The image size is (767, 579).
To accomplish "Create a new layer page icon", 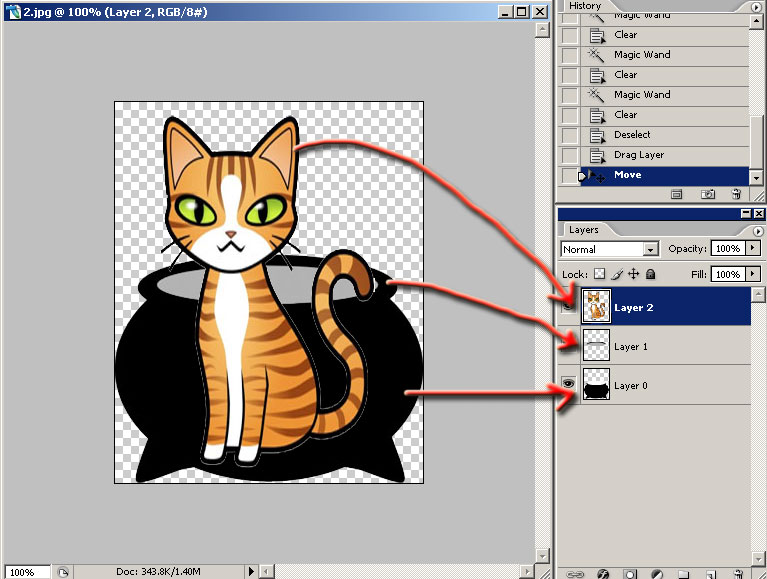I will [x=711, y=574].
